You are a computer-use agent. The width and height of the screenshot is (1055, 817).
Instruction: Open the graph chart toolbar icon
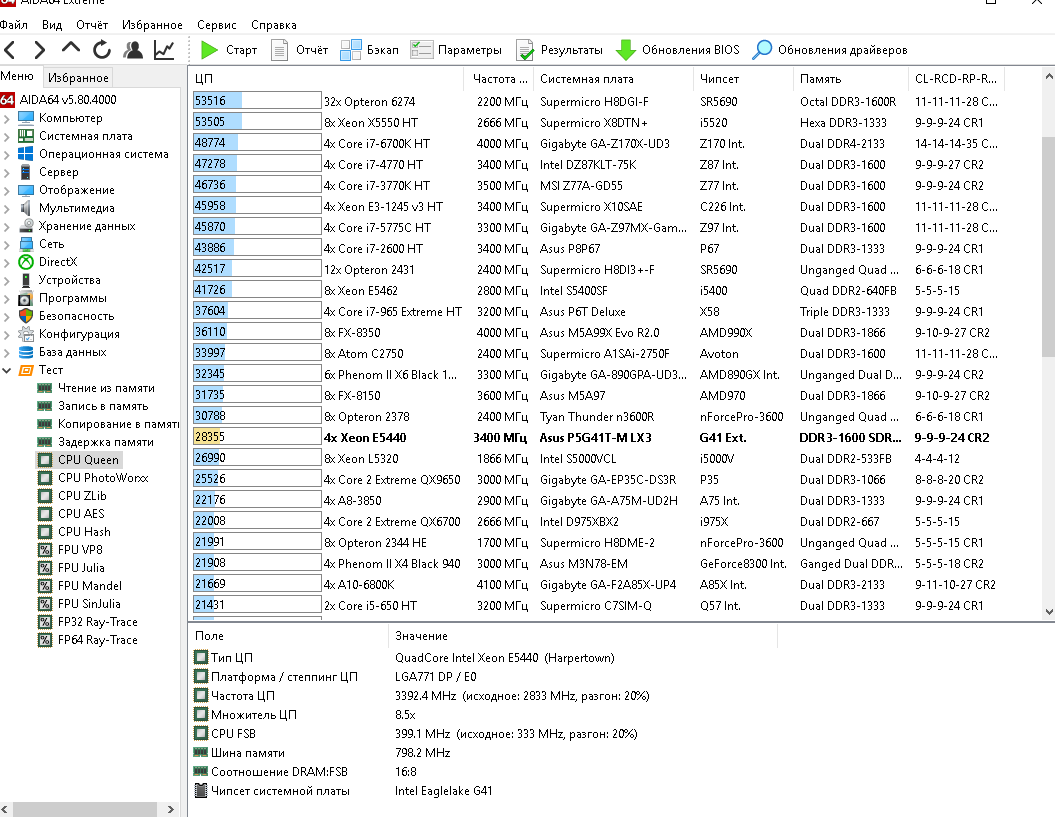coord(164,50)
